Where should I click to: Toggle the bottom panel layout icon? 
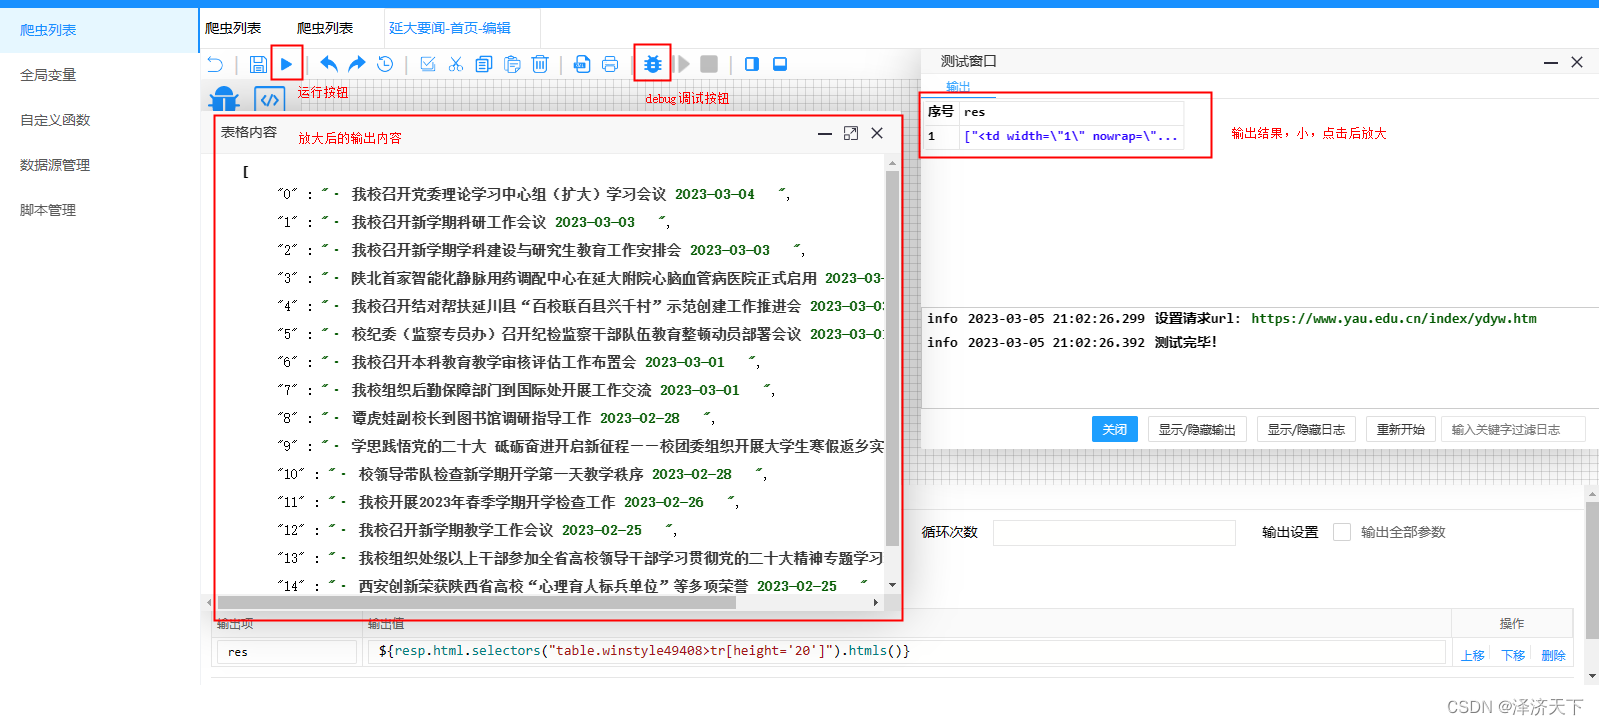[780, 64]
